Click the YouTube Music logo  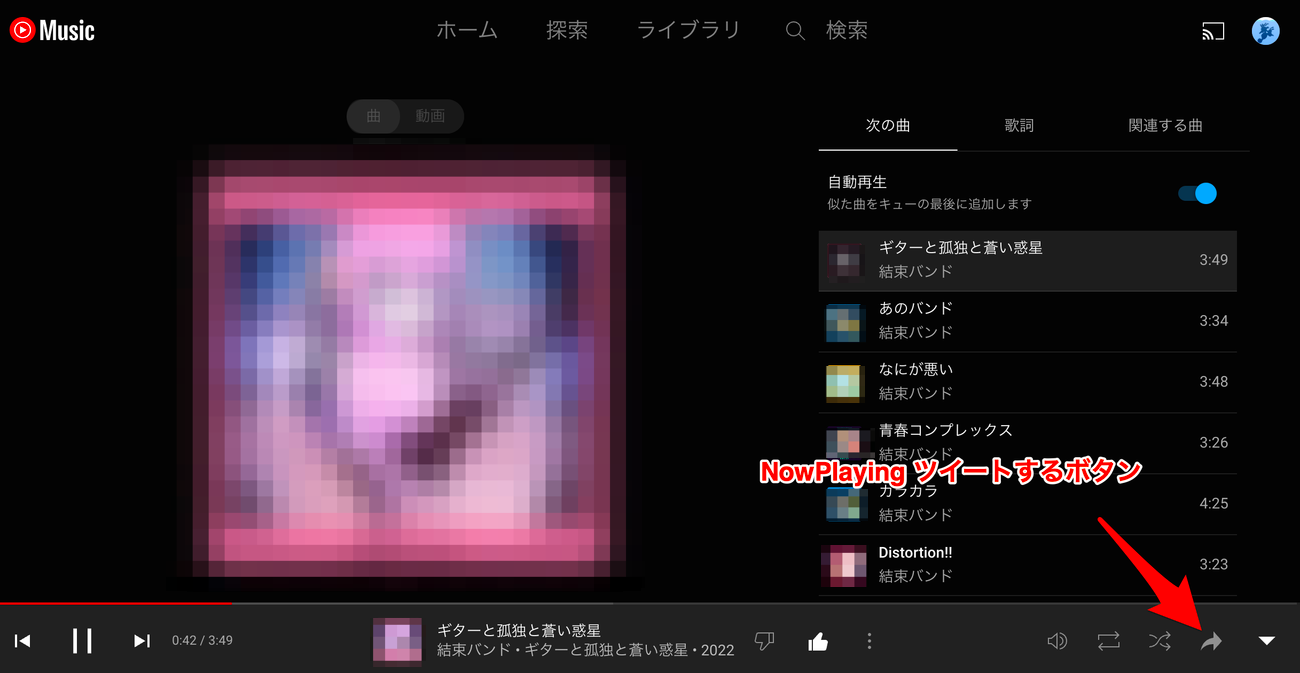52,30
